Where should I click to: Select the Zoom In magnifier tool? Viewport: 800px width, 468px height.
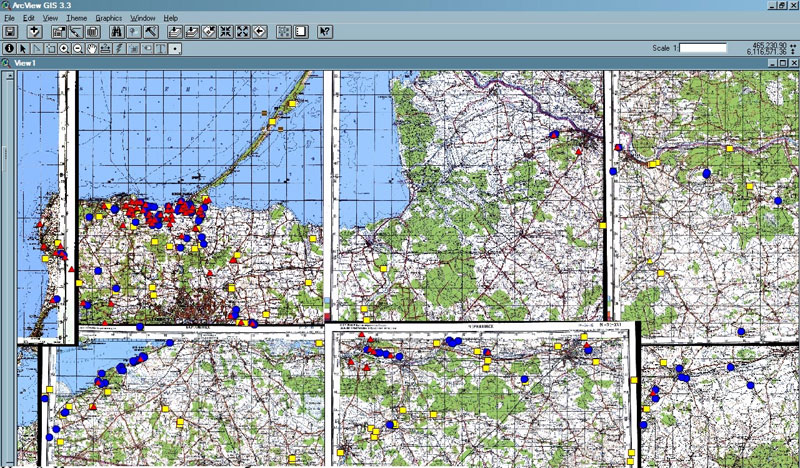point(64,47)
